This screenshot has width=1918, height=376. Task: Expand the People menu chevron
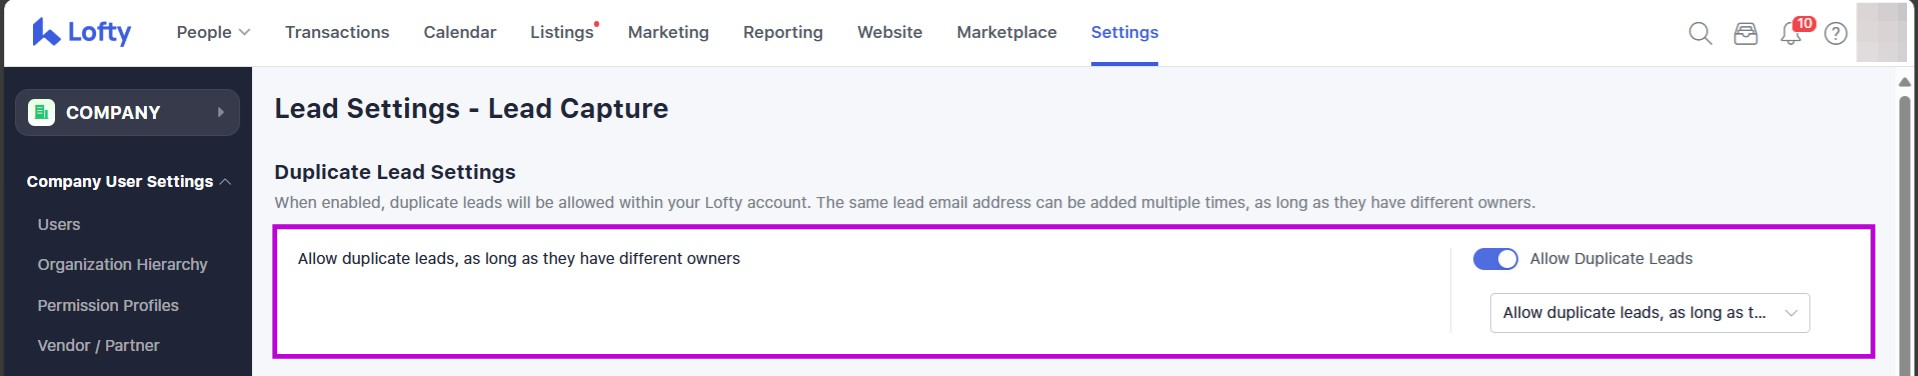245,32
